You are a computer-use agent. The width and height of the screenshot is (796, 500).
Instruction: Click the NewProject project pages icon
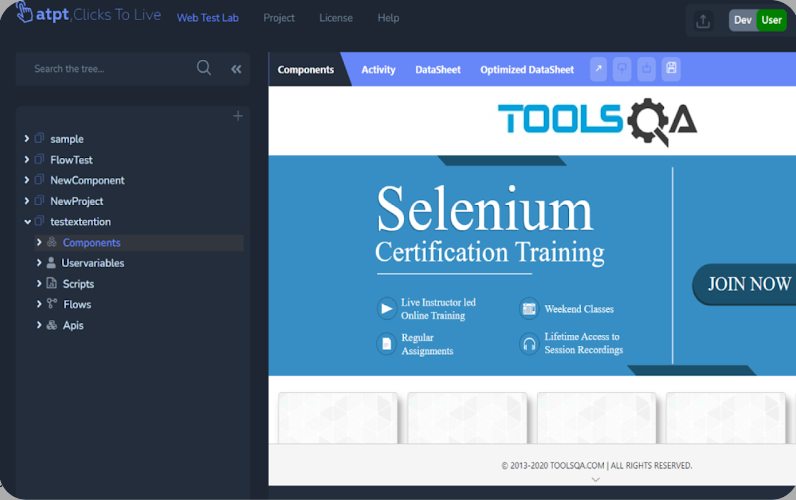(x=39, y=201)
